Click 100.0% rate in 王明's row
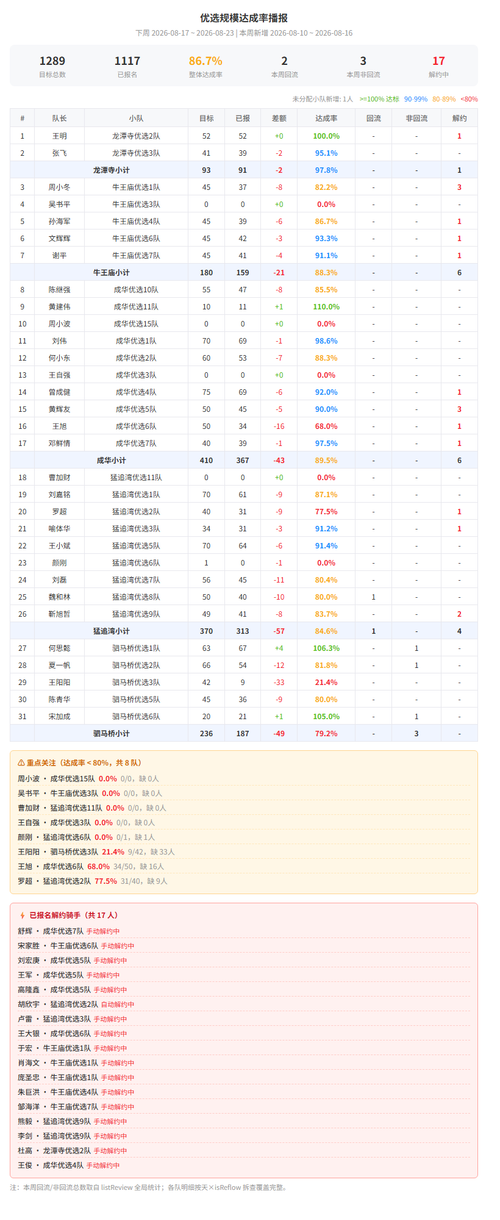Viewport: 500px width, 1220px height. point(326,136)
